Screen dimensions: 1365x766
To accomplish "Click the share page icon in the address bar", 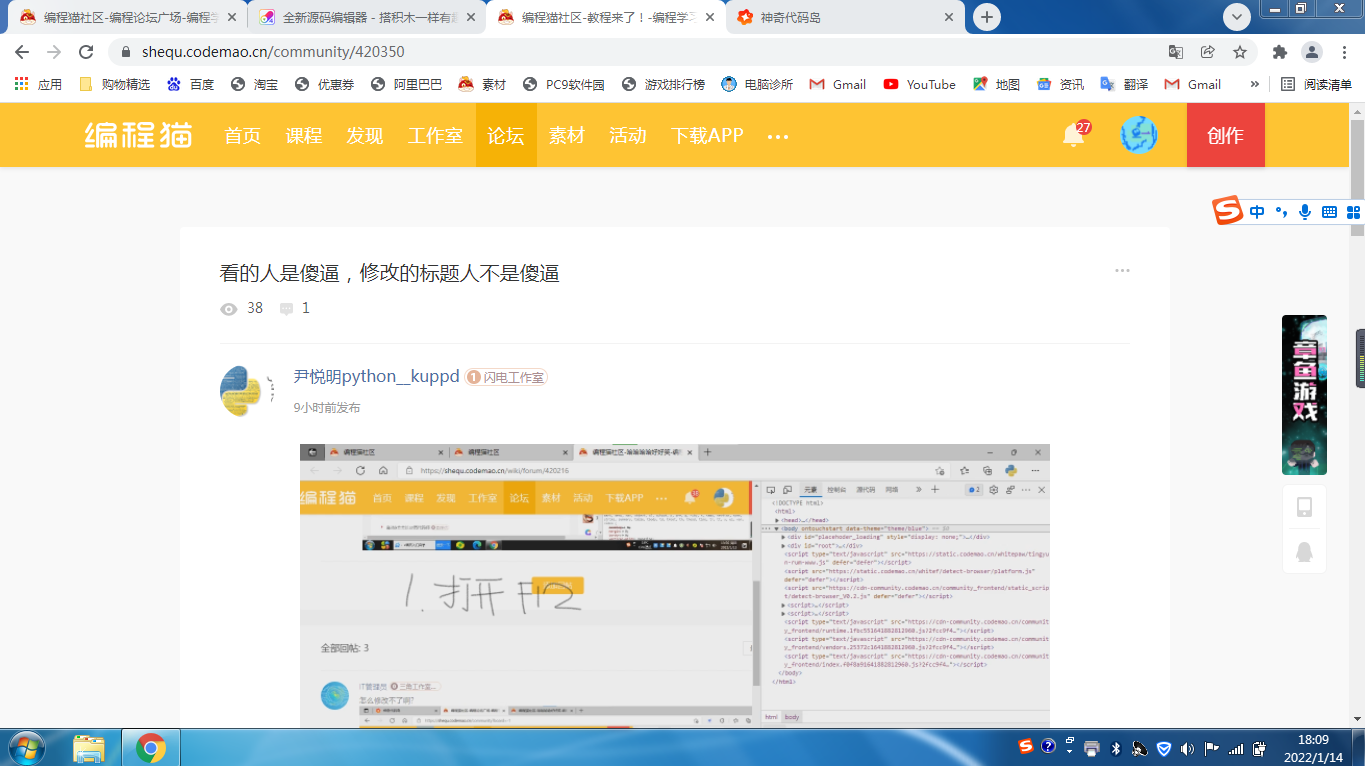I will click(x=1208, y=52).
